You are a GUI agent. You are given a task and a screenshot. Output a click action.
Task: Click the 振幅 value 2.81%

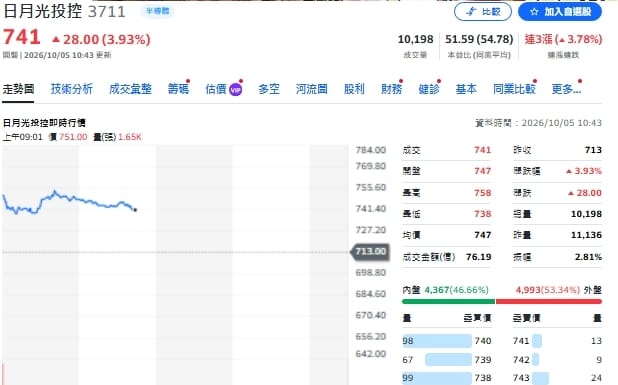click(588, 257)
